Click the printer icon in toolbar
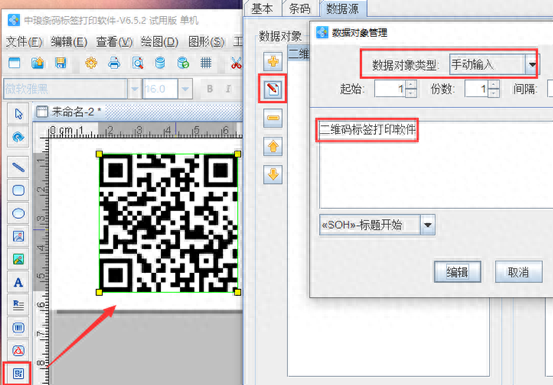This screenshot has width=553, height=385. pos(114,63)
